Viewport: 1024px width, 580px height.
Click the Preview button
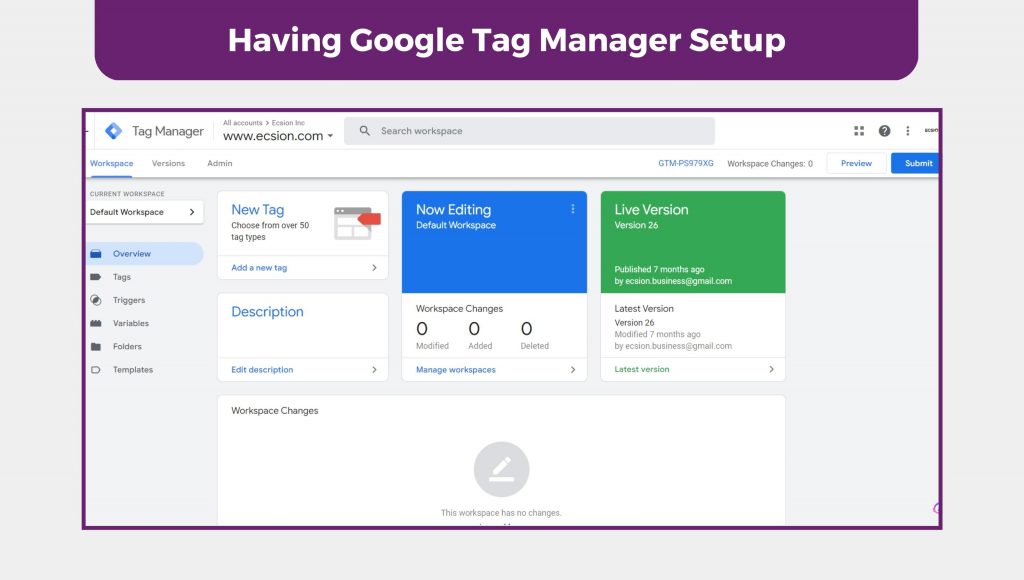coord(856,163)
